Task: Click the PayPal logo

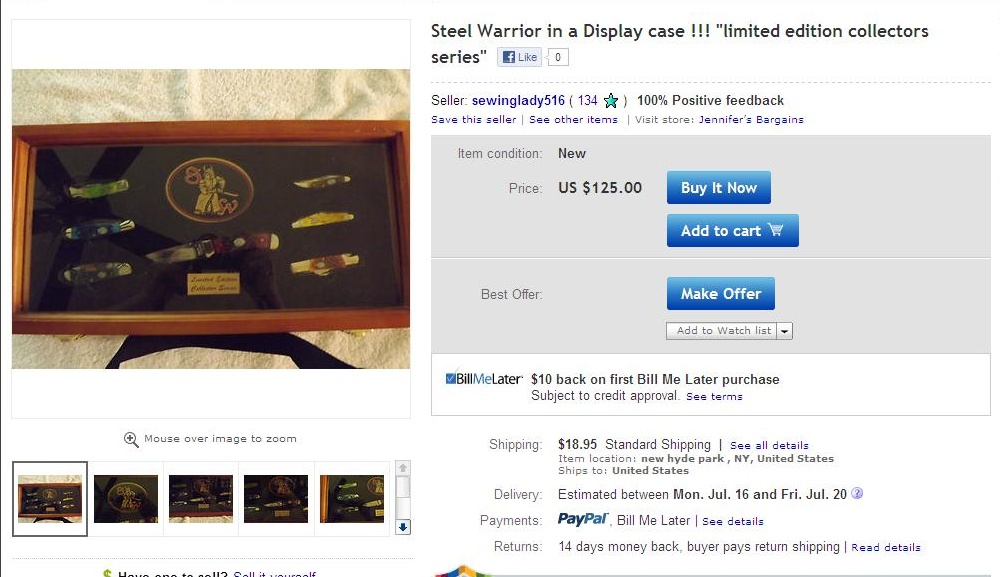Action: 583,520
